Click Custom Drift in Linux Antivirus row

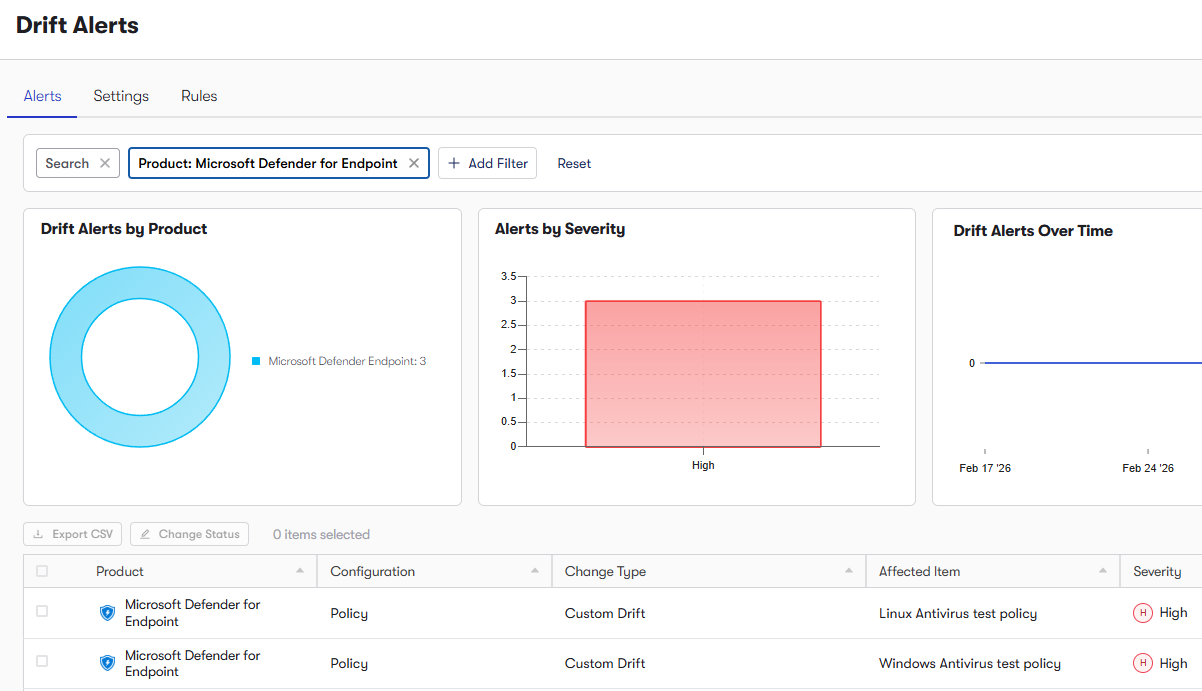(x=605, y=613)
